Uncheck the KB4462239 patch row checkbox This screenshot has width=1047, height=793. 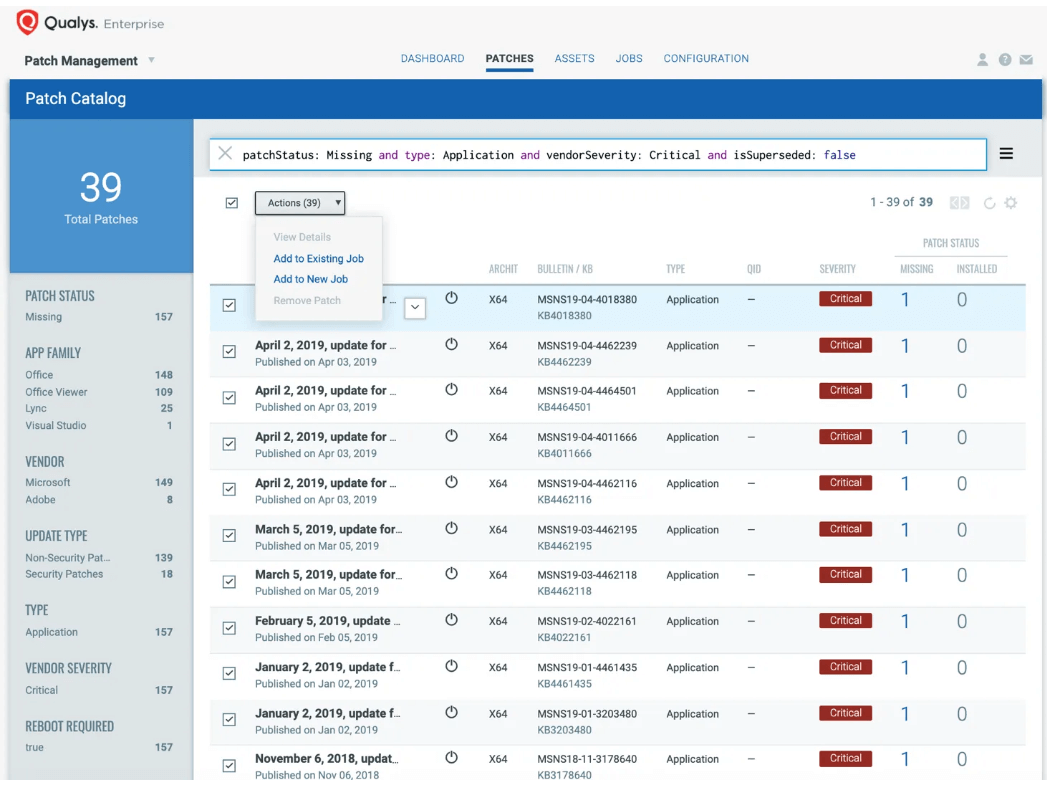point(229,353)
